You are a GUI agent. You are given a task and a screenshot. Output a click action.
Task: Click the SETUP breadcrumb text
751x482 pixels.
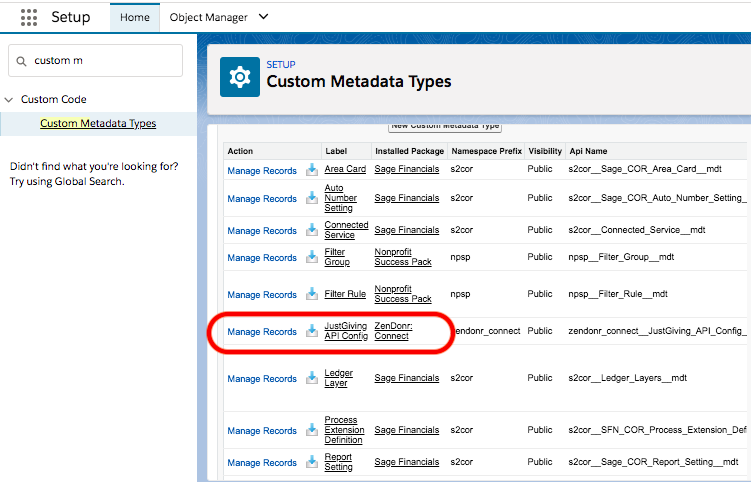(x=281, y=65)
